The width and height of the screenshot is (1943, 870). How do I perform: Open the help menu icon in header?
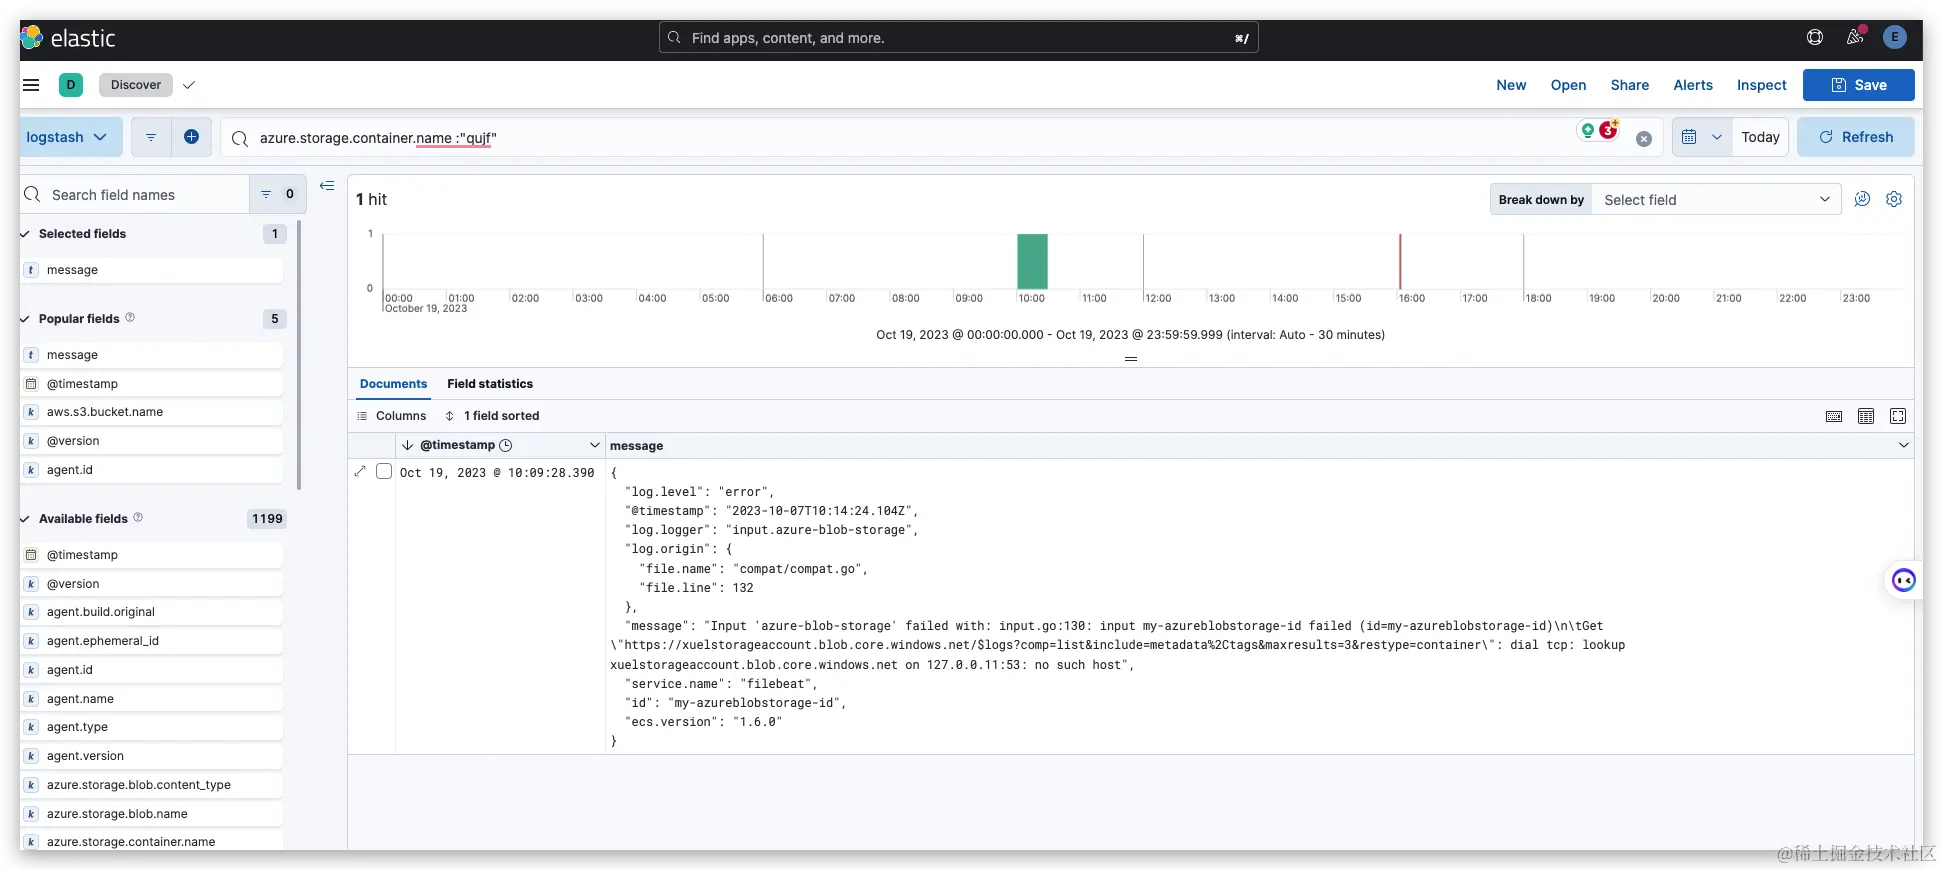(x=1815, y=37)
